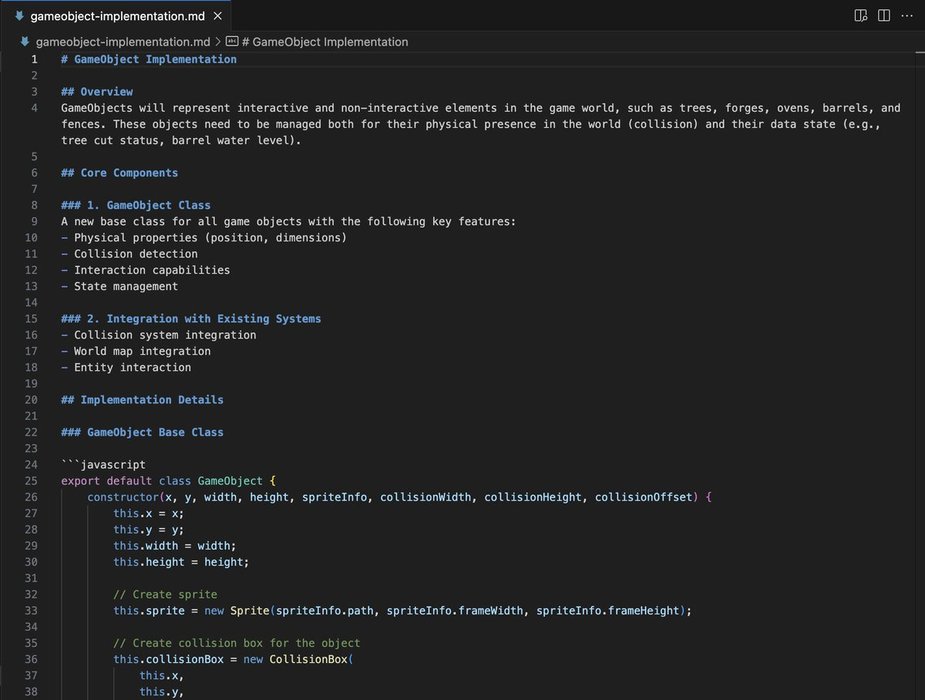Click the markdown file icon in the tab
Viewport: 925px width, 700px height.
pyautogui.click(x=19, y=16)
